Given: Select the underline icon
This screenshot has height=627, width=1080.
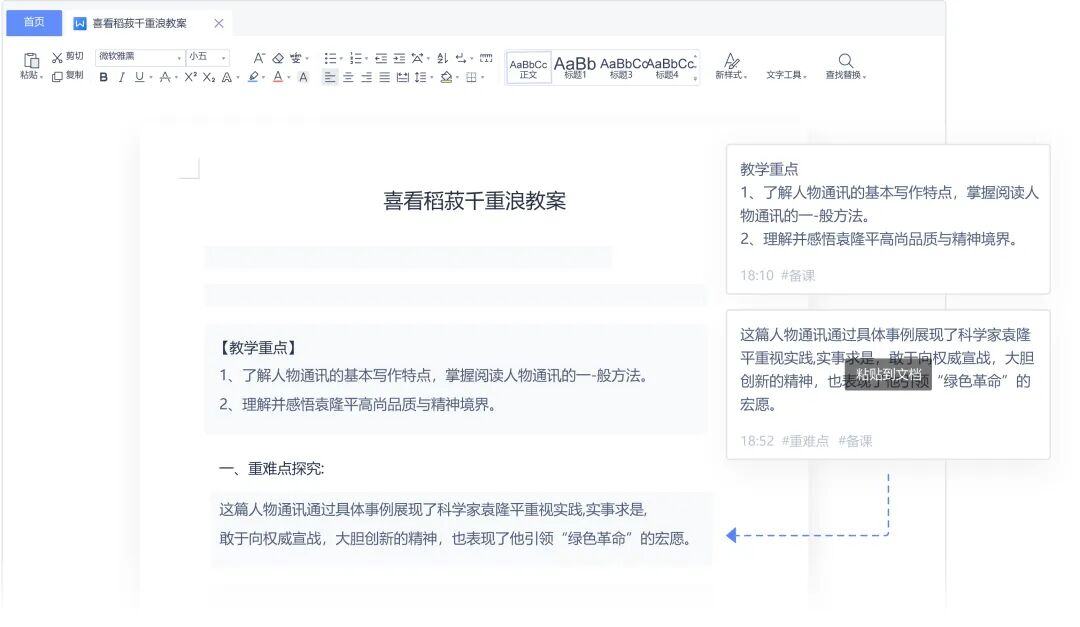Looking at the screenshot, I should (x=137, y=77).
